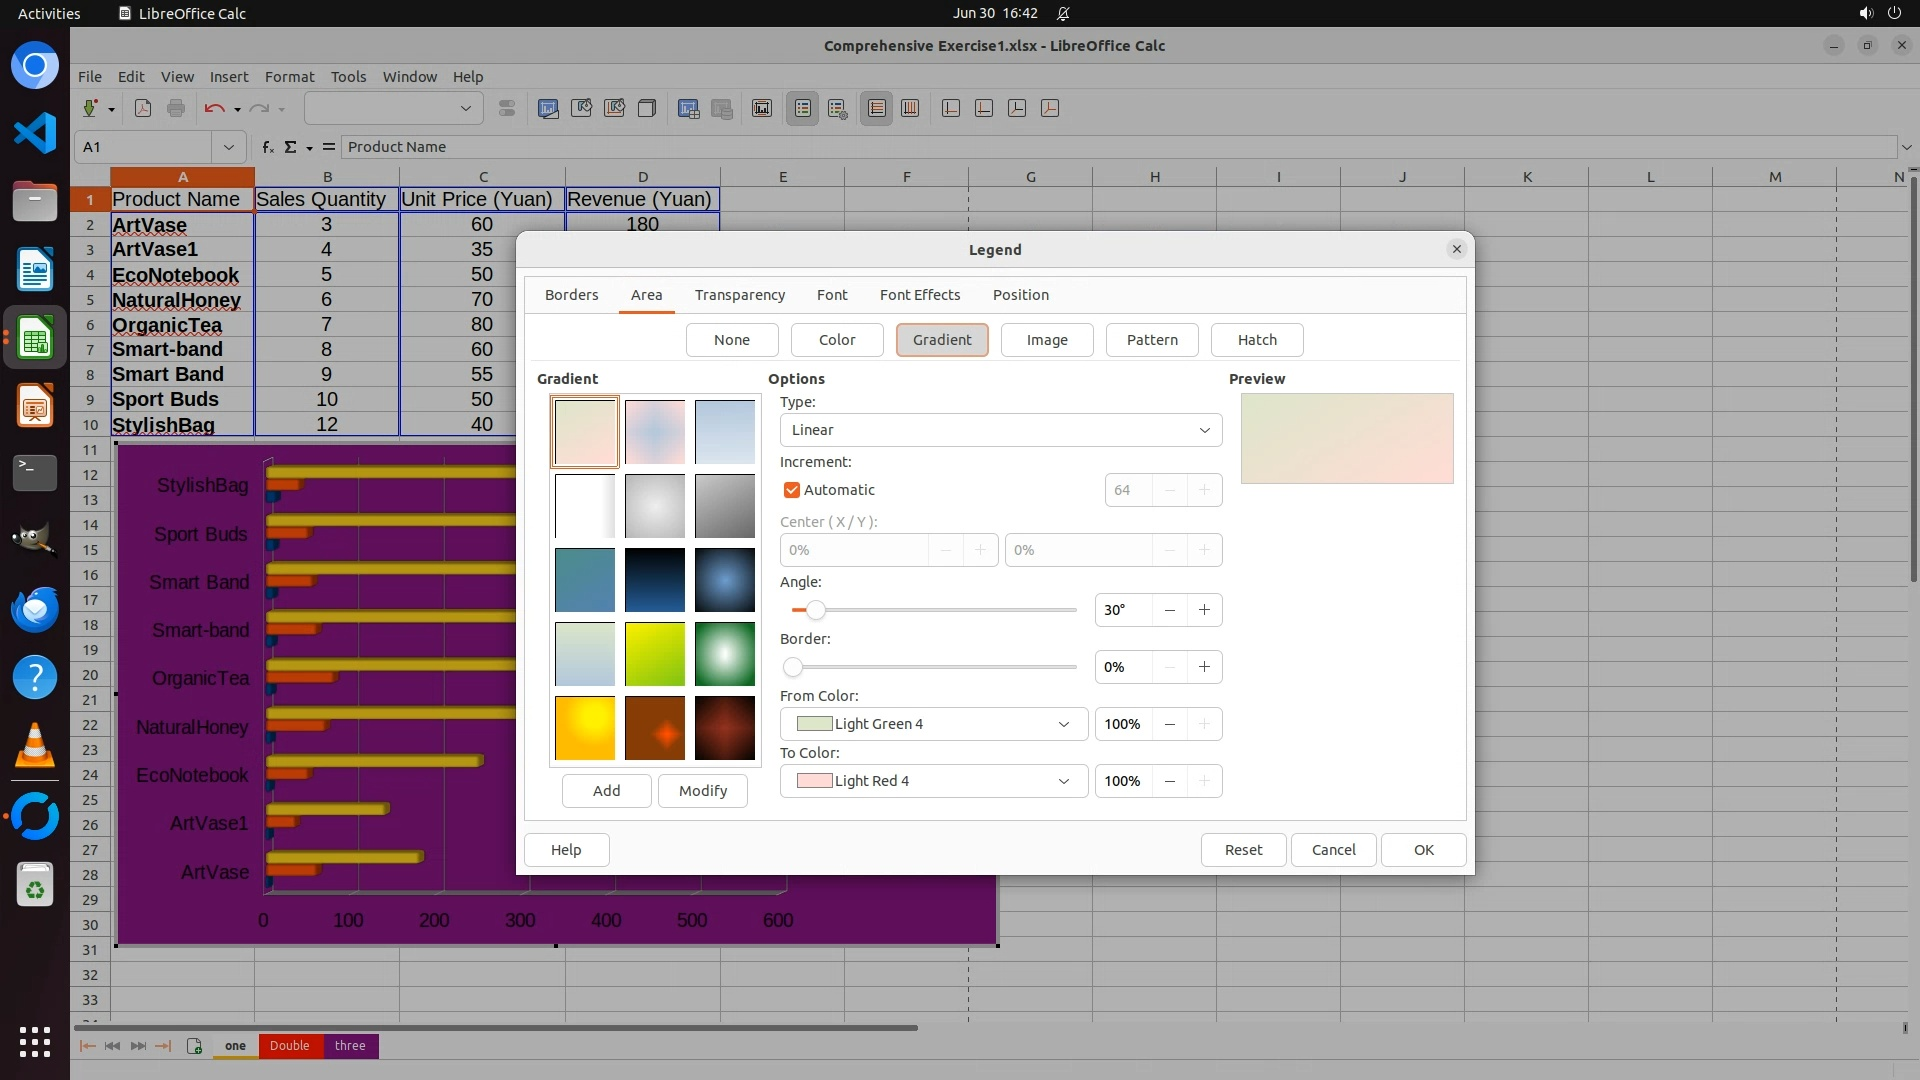Open the From Color dropdown
This screenshot has height=1080, width=1920.
[933, 724]
